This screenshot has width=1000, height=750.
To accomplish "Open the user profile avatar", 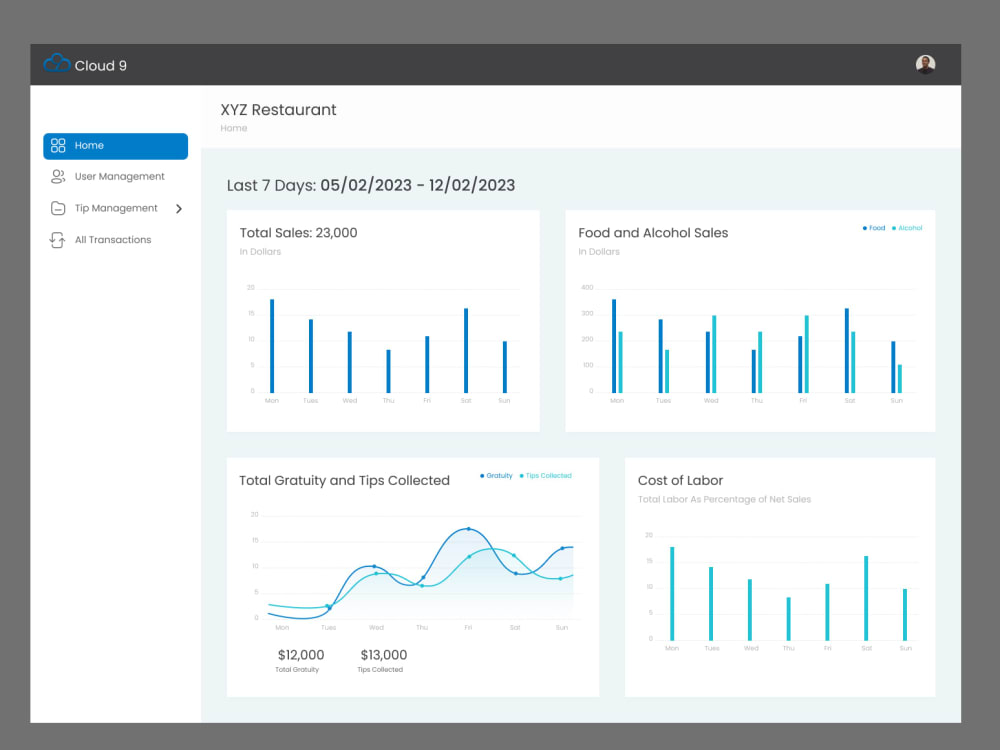I will pyautogui.click(x=925, y=64).
